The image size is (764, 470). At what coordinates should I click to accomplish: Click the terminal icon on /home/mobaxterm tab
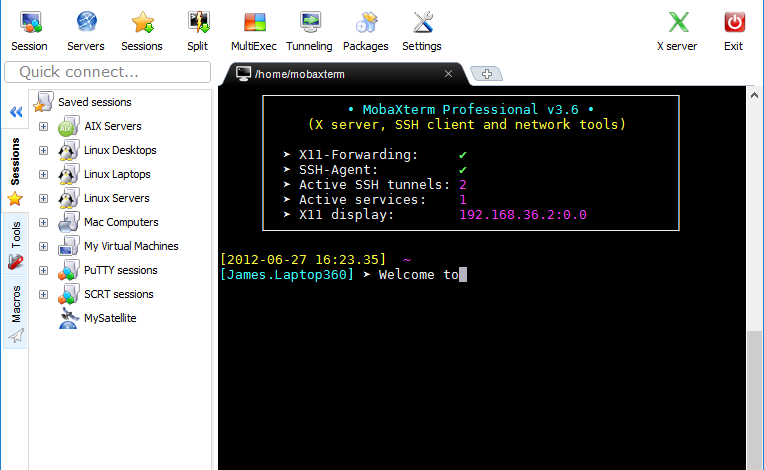coord(243,74)
